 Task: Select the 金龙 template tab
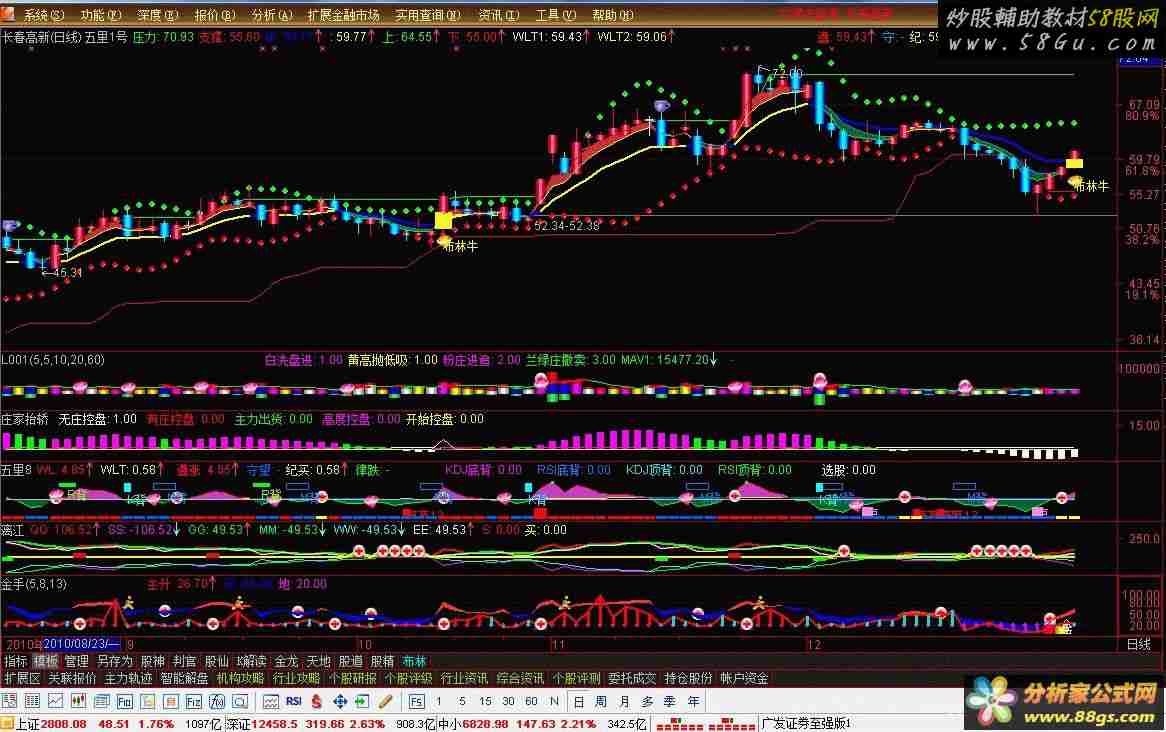[x=286, y=661]
